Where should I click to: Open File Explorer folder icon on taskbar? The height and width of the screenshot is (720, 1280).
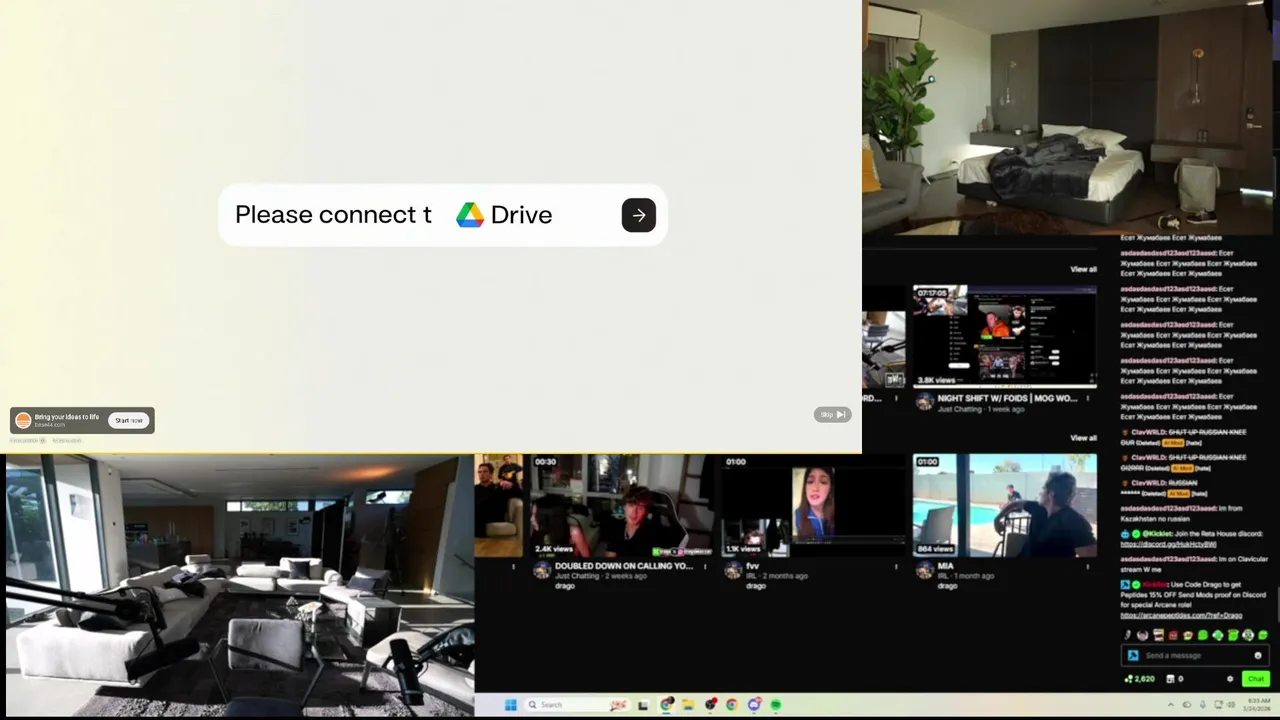point(688,705)
